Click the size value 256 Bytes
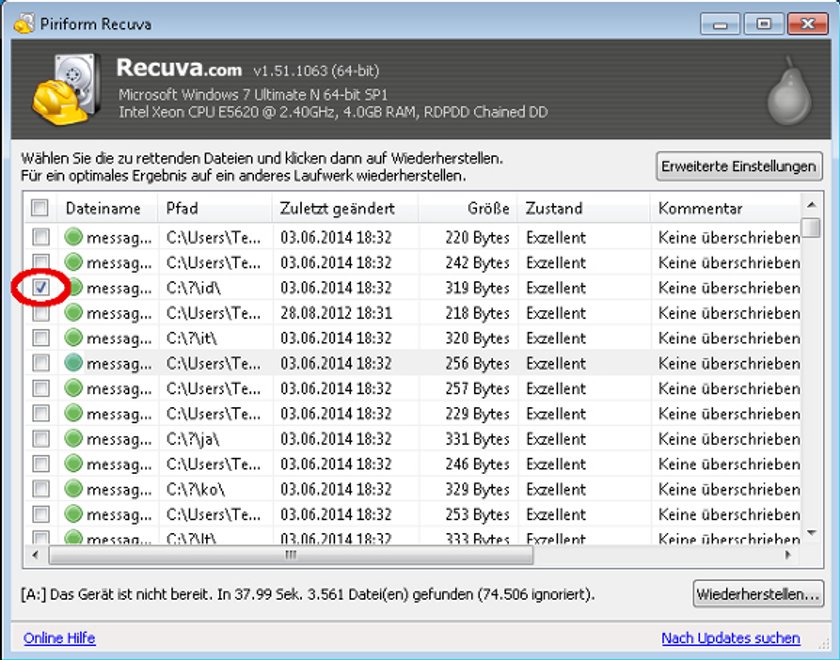 pos(477,363)
